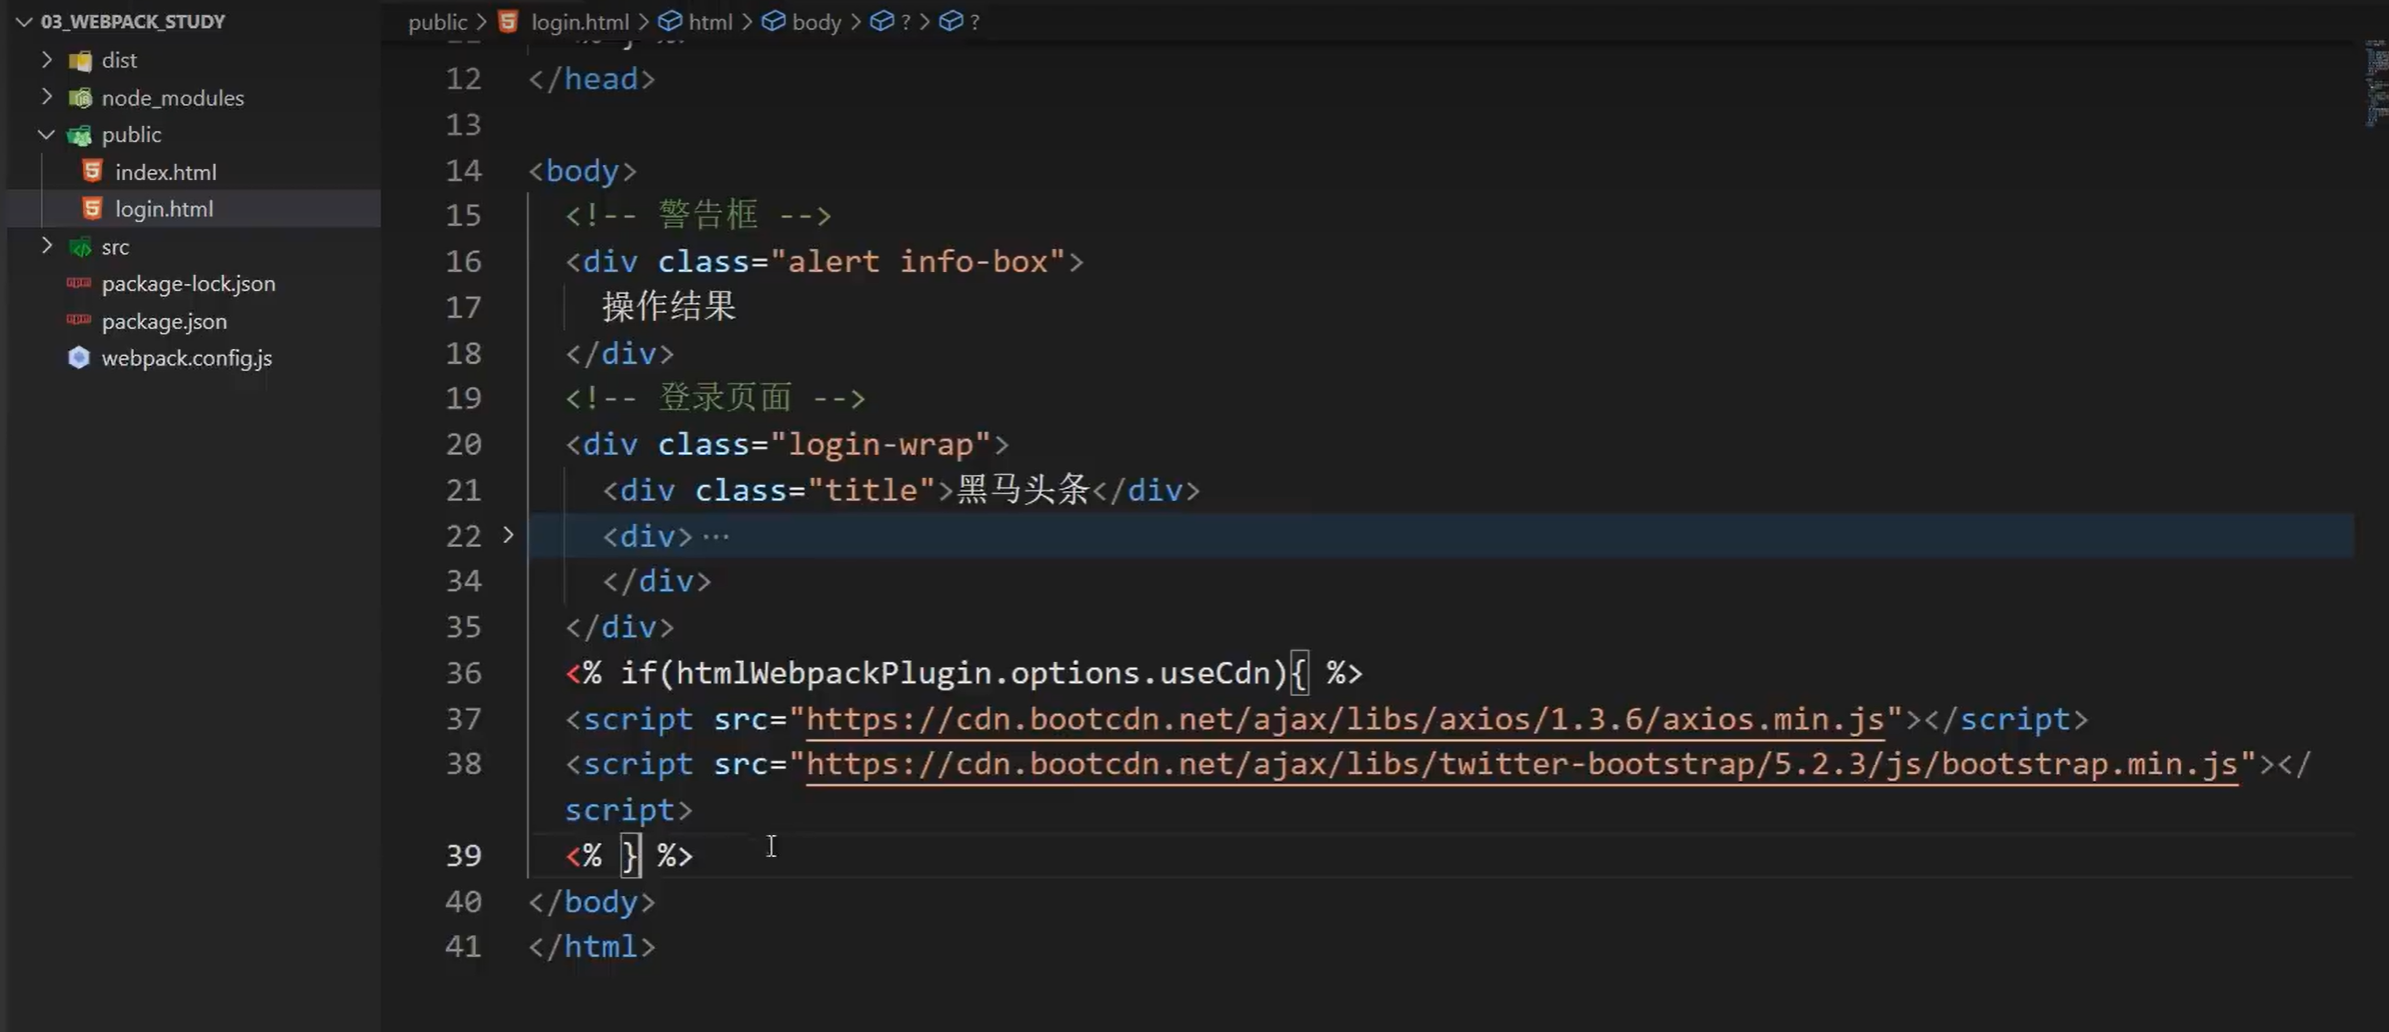
Task: Open package-lock.json from the explorer
Action: point(188,284)
